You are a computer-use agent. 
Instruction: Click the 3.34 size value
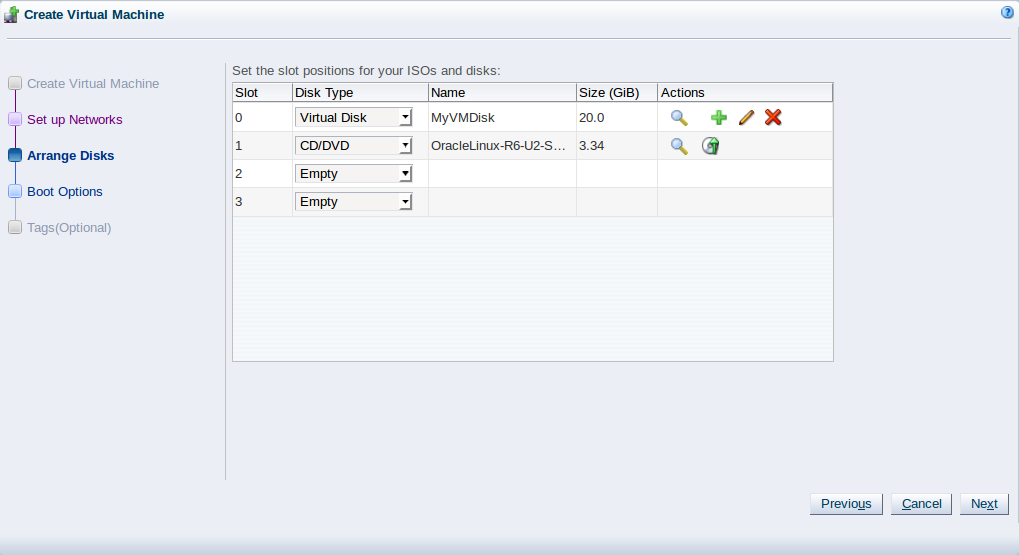pos(591,146)
